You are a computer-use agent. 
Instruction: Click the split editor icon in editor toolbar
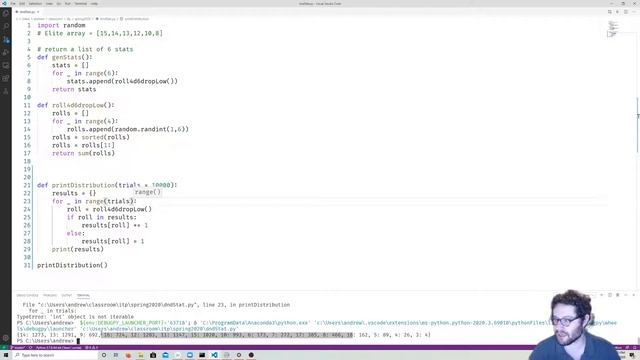[625, 12]
